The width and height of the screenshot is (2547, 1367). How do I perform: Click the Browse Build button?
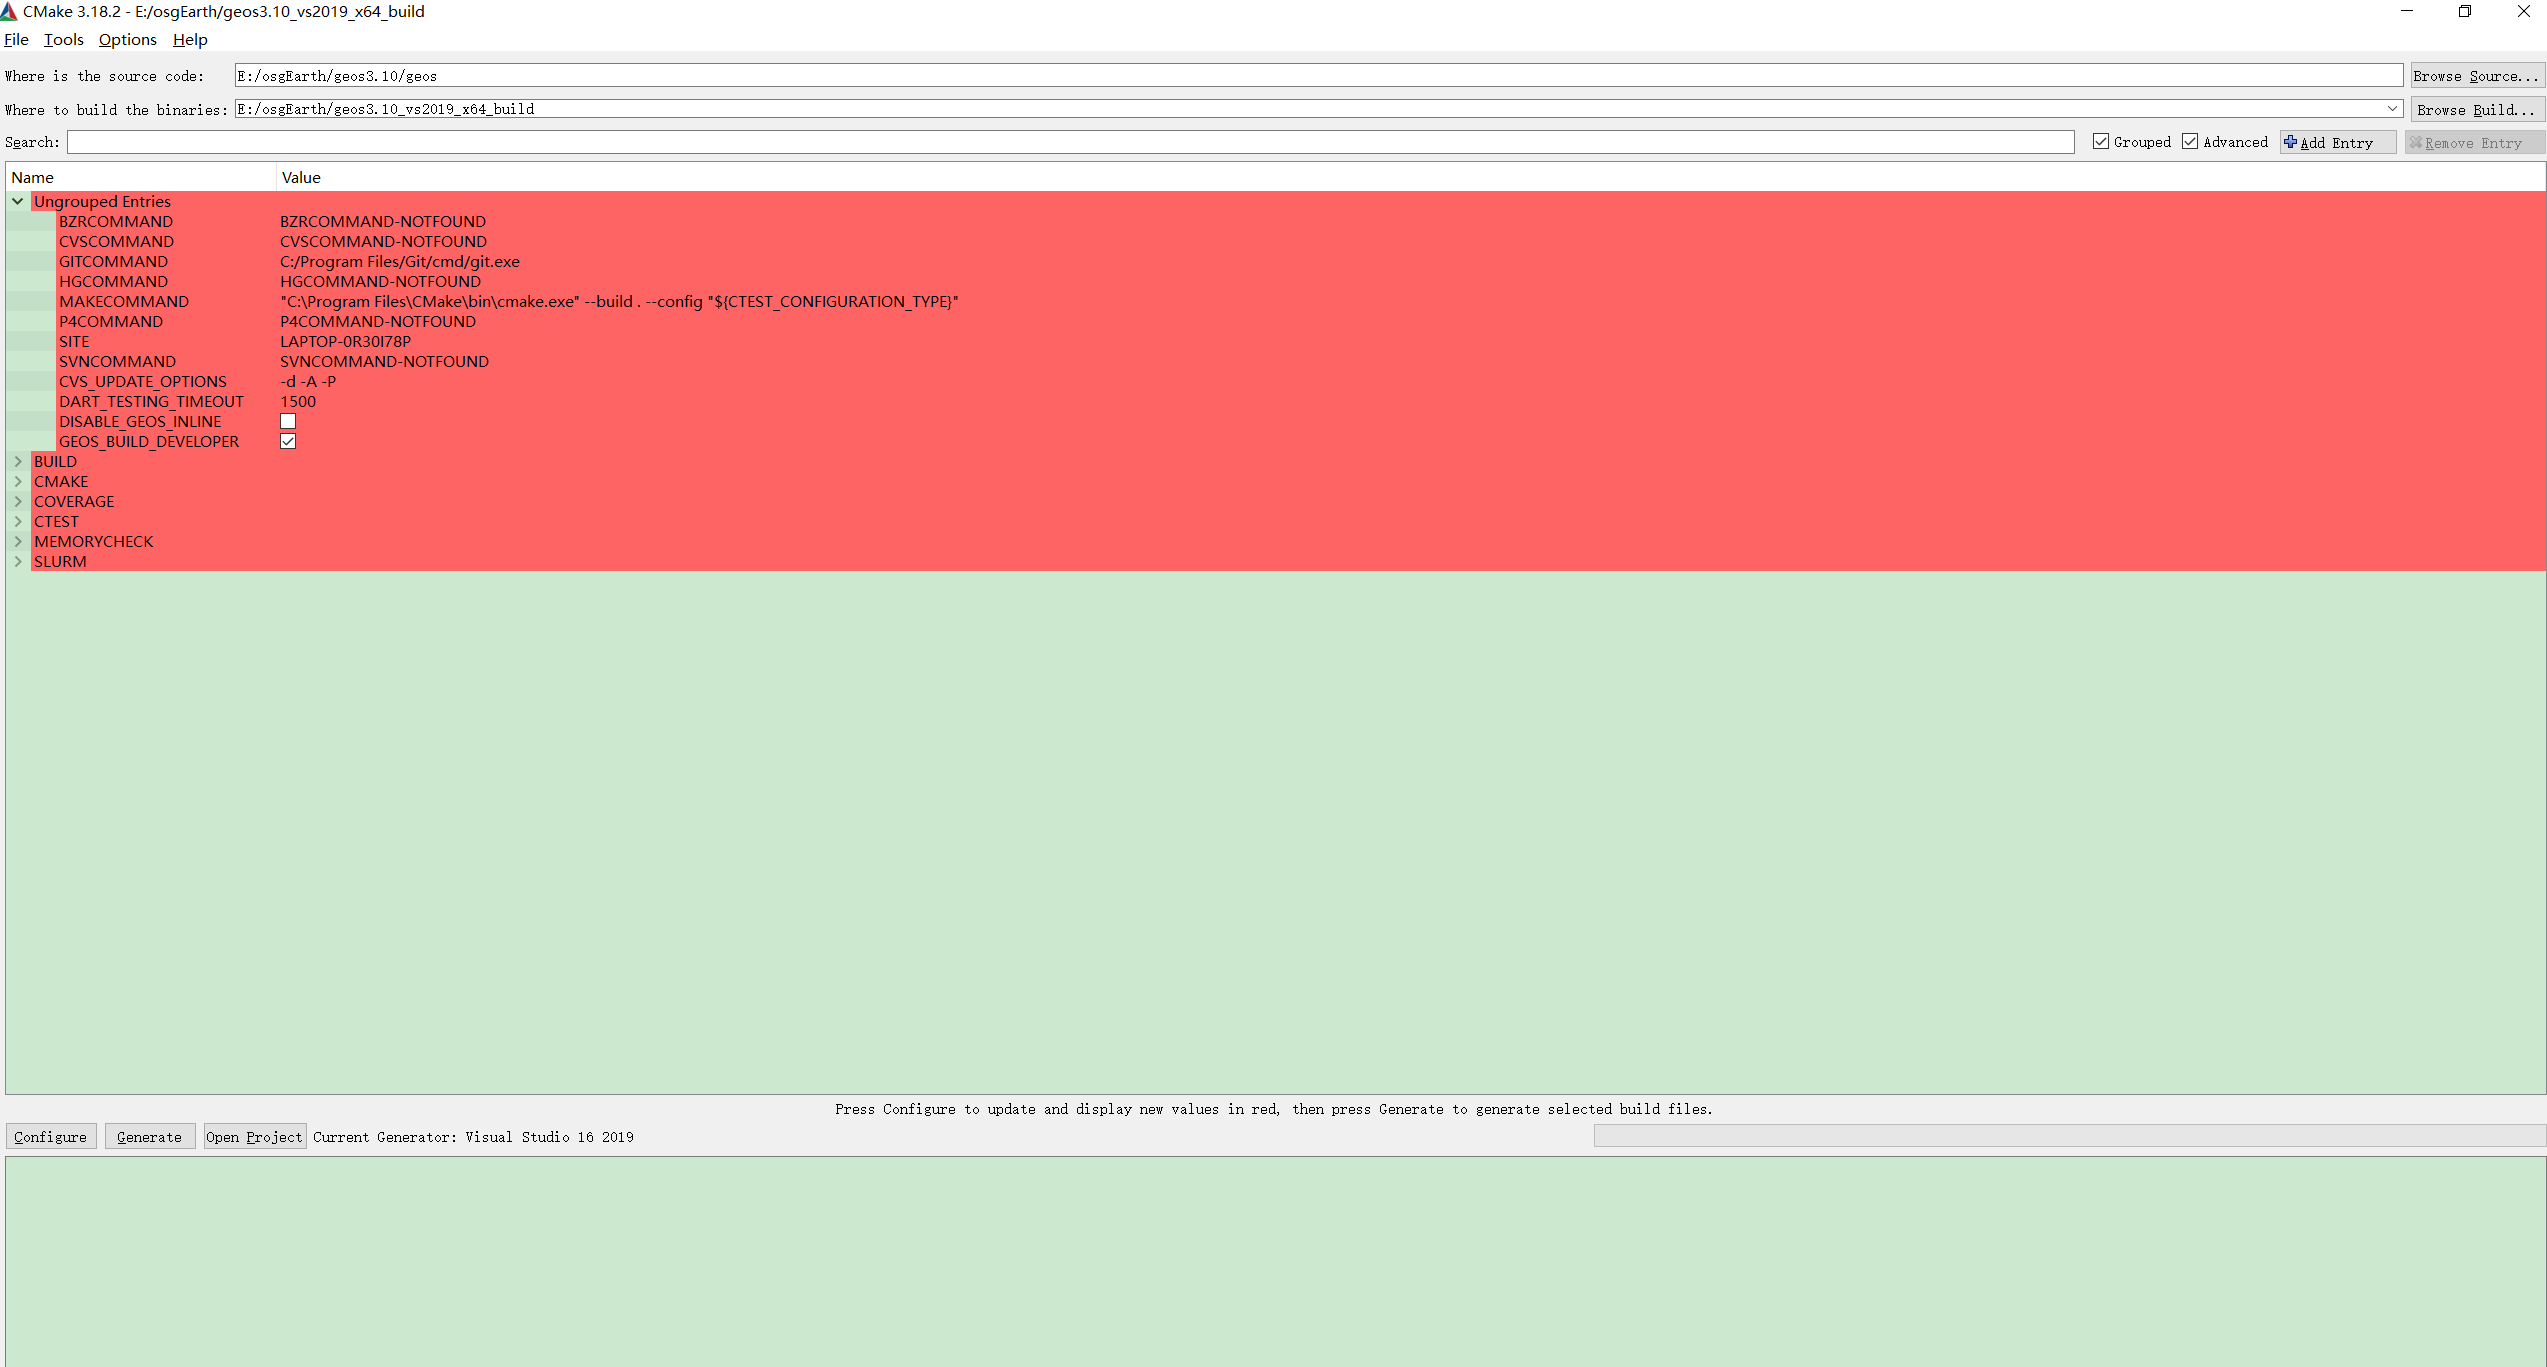[2476, 109]
